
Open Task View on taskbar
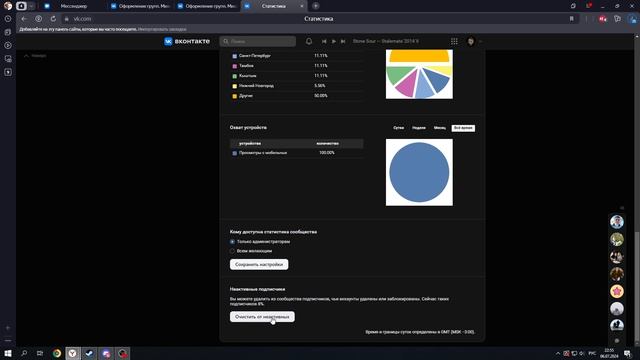pos(40,353)
